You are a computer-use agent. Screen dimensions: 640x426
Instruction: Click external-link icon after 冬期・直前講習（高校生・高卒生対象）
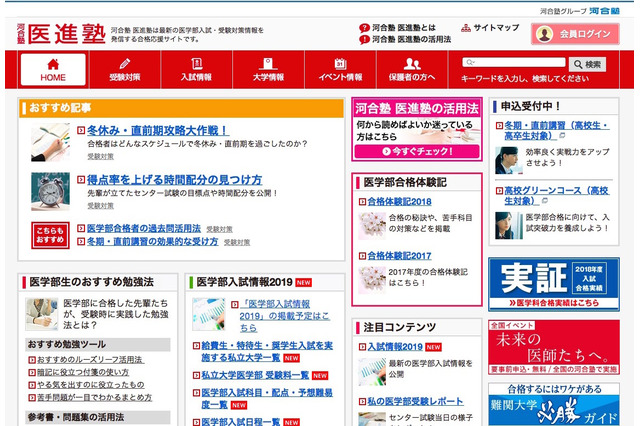pos(562,135)
